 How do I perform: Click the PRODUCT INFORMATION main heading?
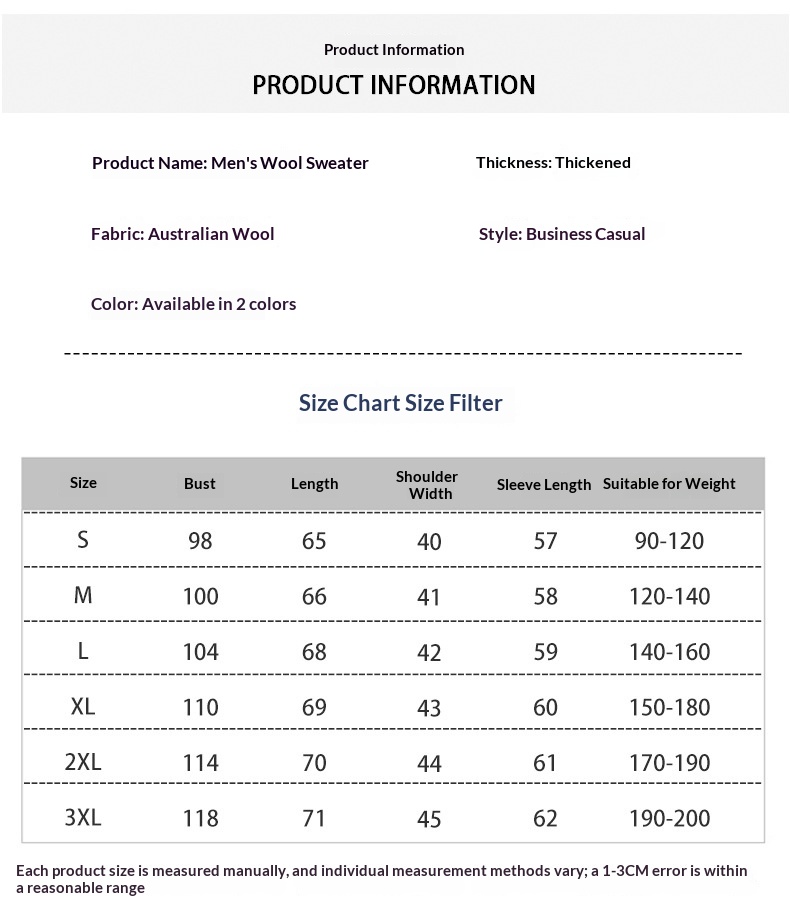[394, 85]
